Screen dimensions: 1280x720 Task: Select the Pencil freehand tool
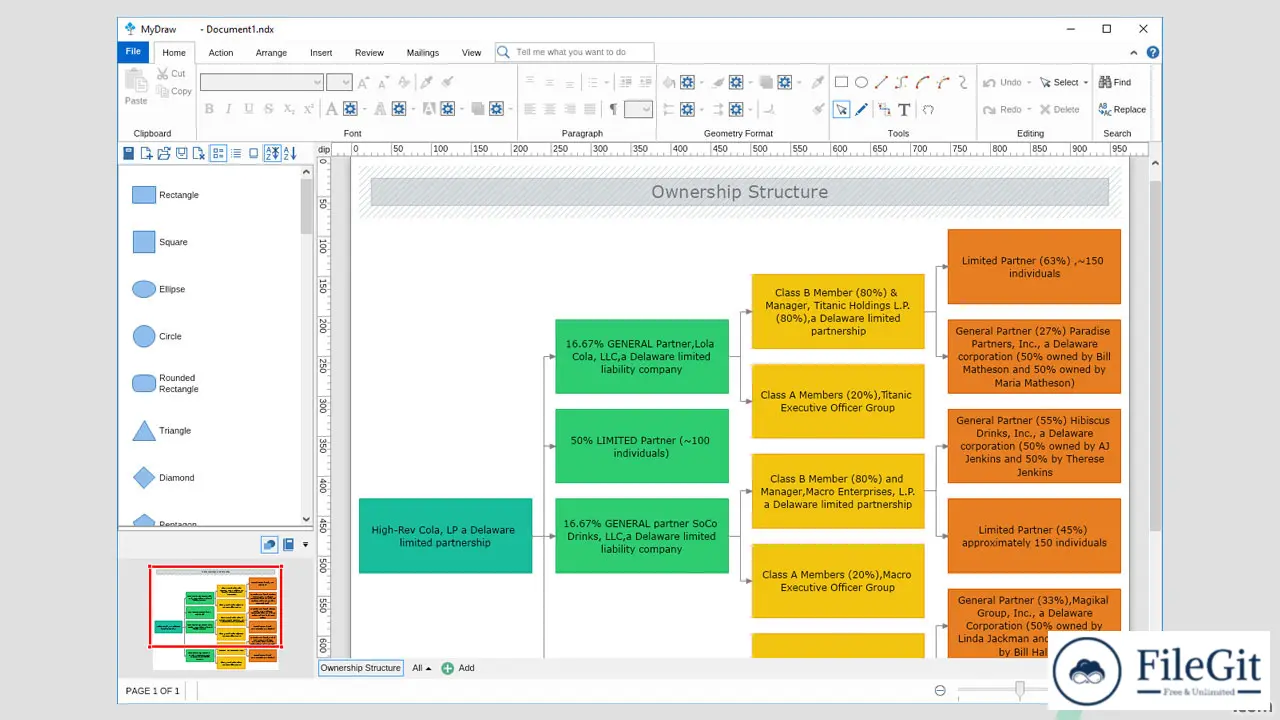(861, 110)
